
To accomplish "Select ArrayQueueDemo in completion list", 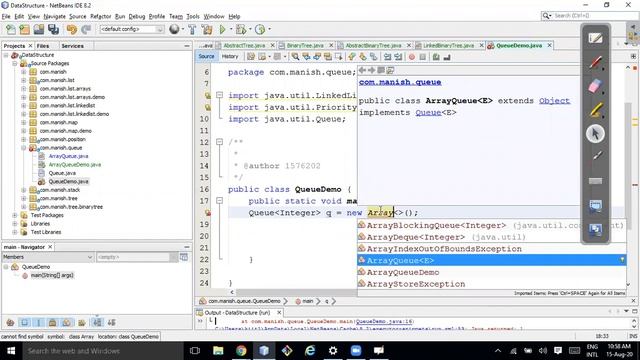I will (x=491, y=272).
